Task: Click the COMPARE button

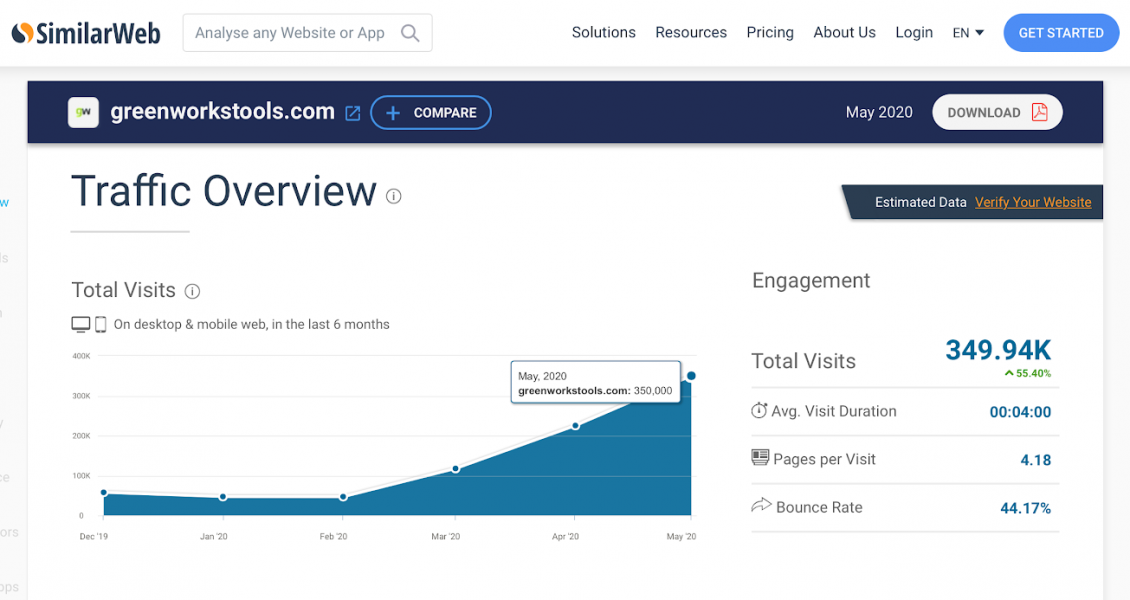Action: click(431, 113)
